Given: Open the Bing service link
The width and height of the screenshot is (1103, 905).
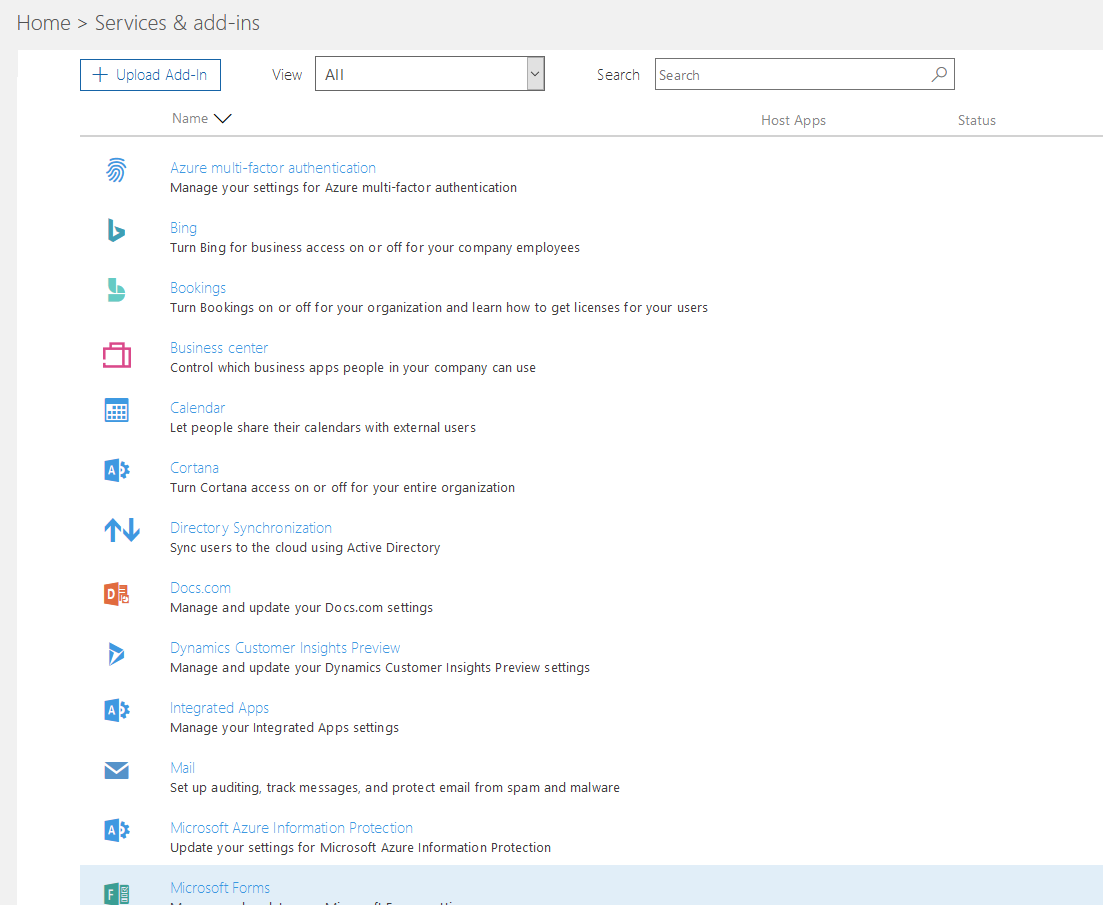Looking at the screenshot, I should [x=184, y=228].
